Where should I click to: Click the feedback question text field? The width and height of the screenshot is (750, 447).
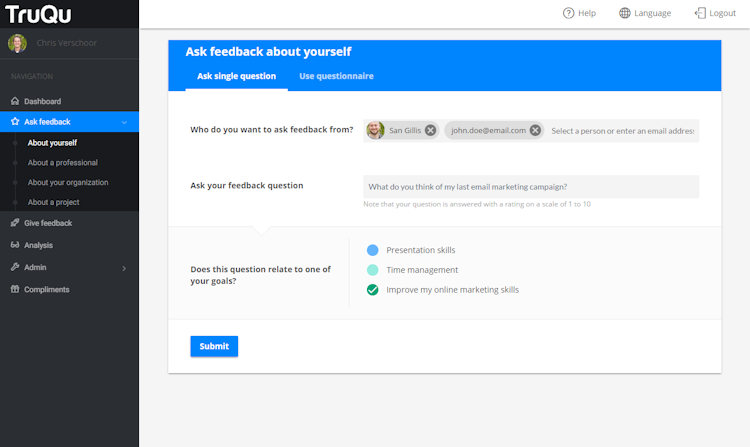[530, 187]
